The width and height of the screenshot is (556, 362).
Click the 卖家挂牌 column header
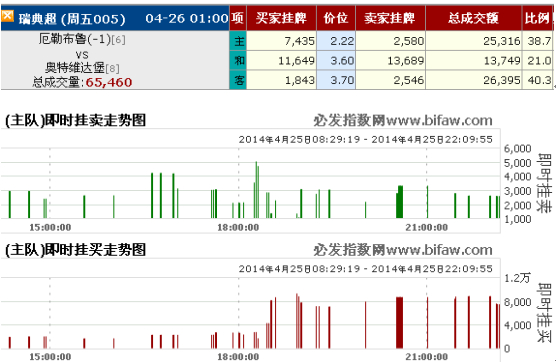tap(390, 18)
